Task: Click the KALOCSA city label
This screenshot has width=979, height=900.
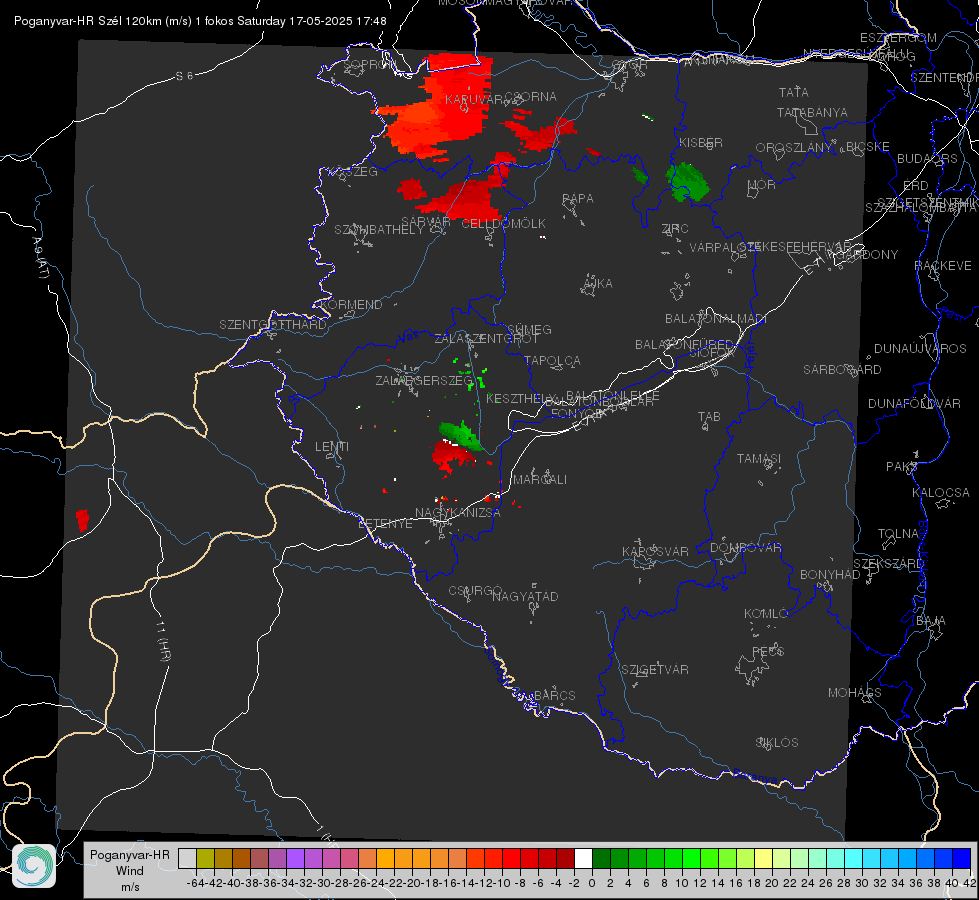Action: coord(941,493)
